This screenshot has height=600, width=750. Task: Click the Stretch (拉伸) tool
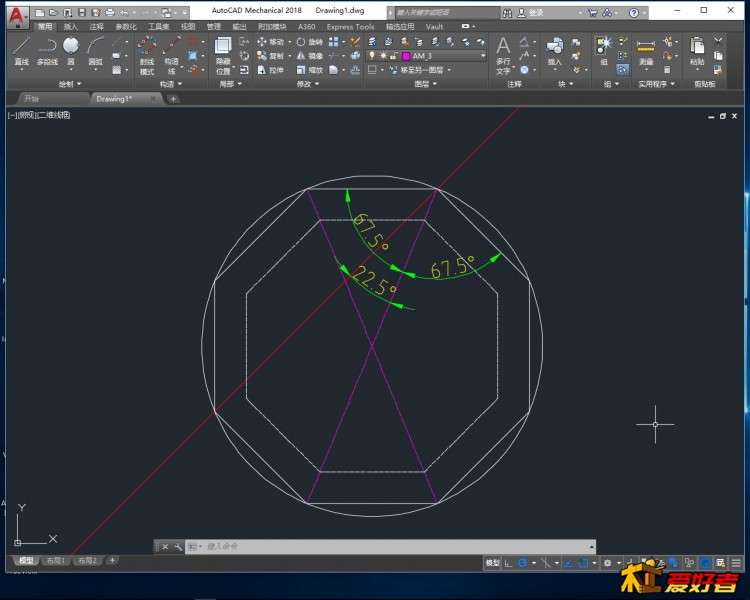coord(271,70)
